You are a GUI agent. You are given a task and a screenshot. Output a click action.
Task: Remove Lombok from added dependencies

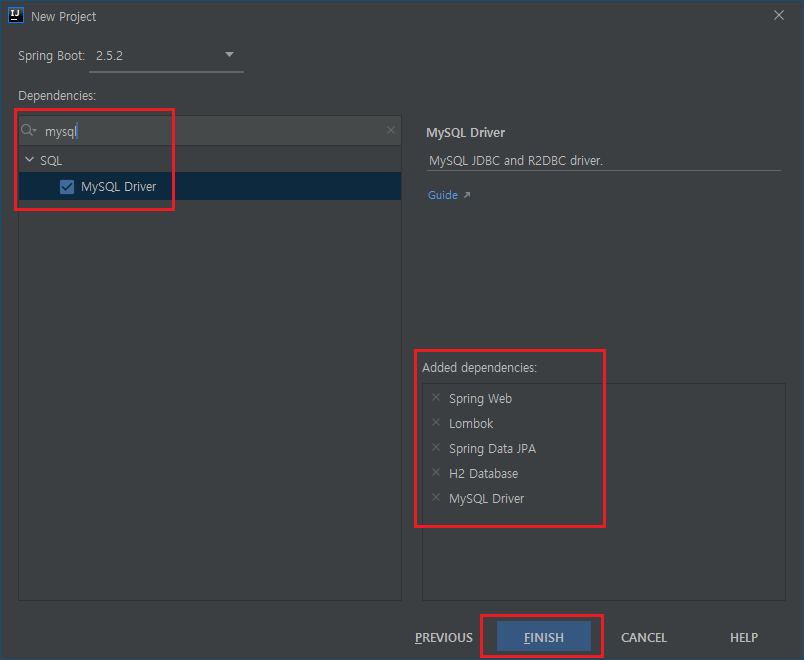click(x=436, y=423)
